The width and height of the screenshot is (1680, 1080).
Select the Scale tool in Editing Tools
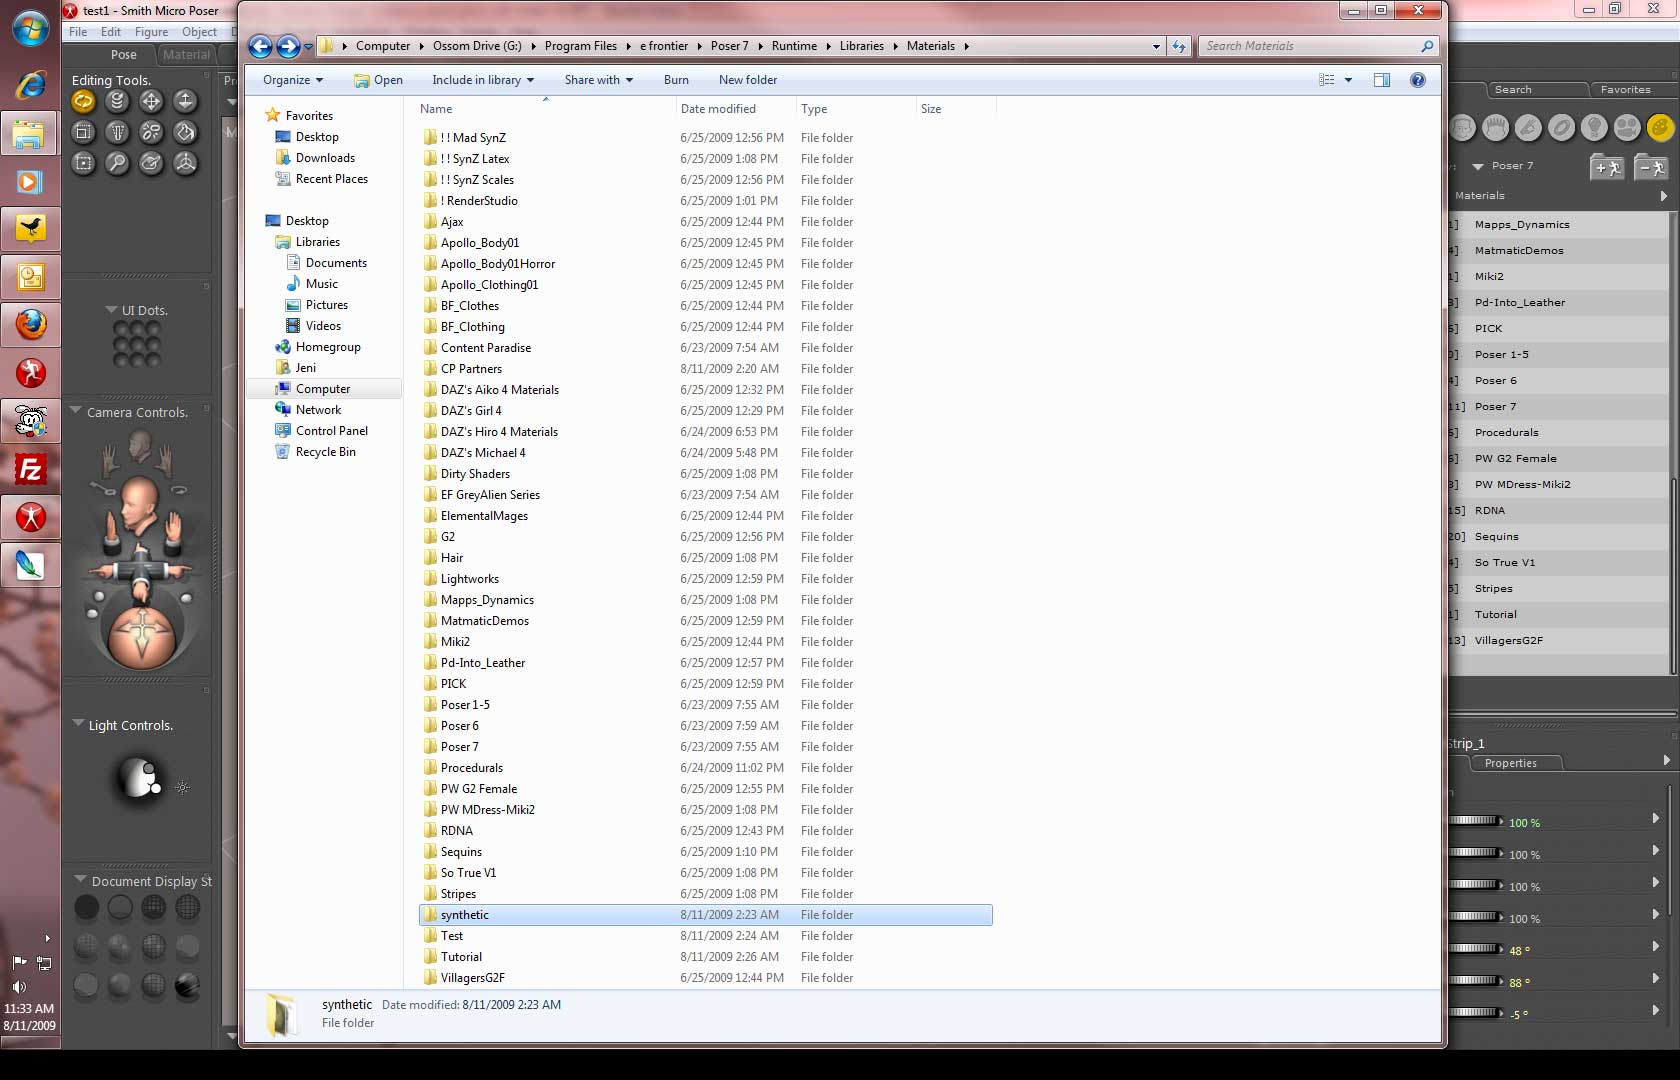click(83, 132)
